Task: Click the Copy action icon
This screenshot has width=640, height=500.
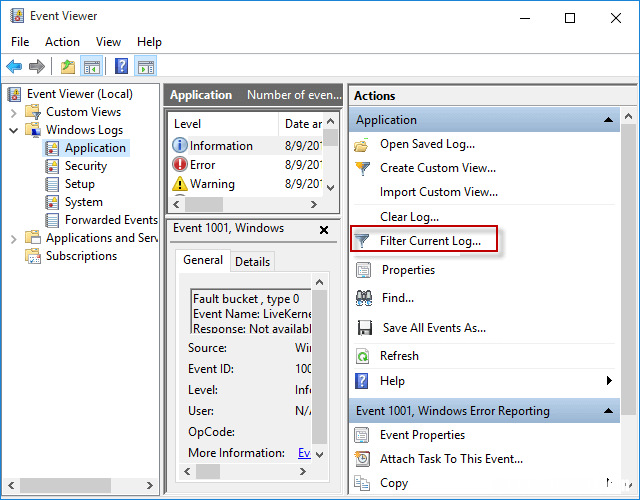Action: (x=362, y=483)
